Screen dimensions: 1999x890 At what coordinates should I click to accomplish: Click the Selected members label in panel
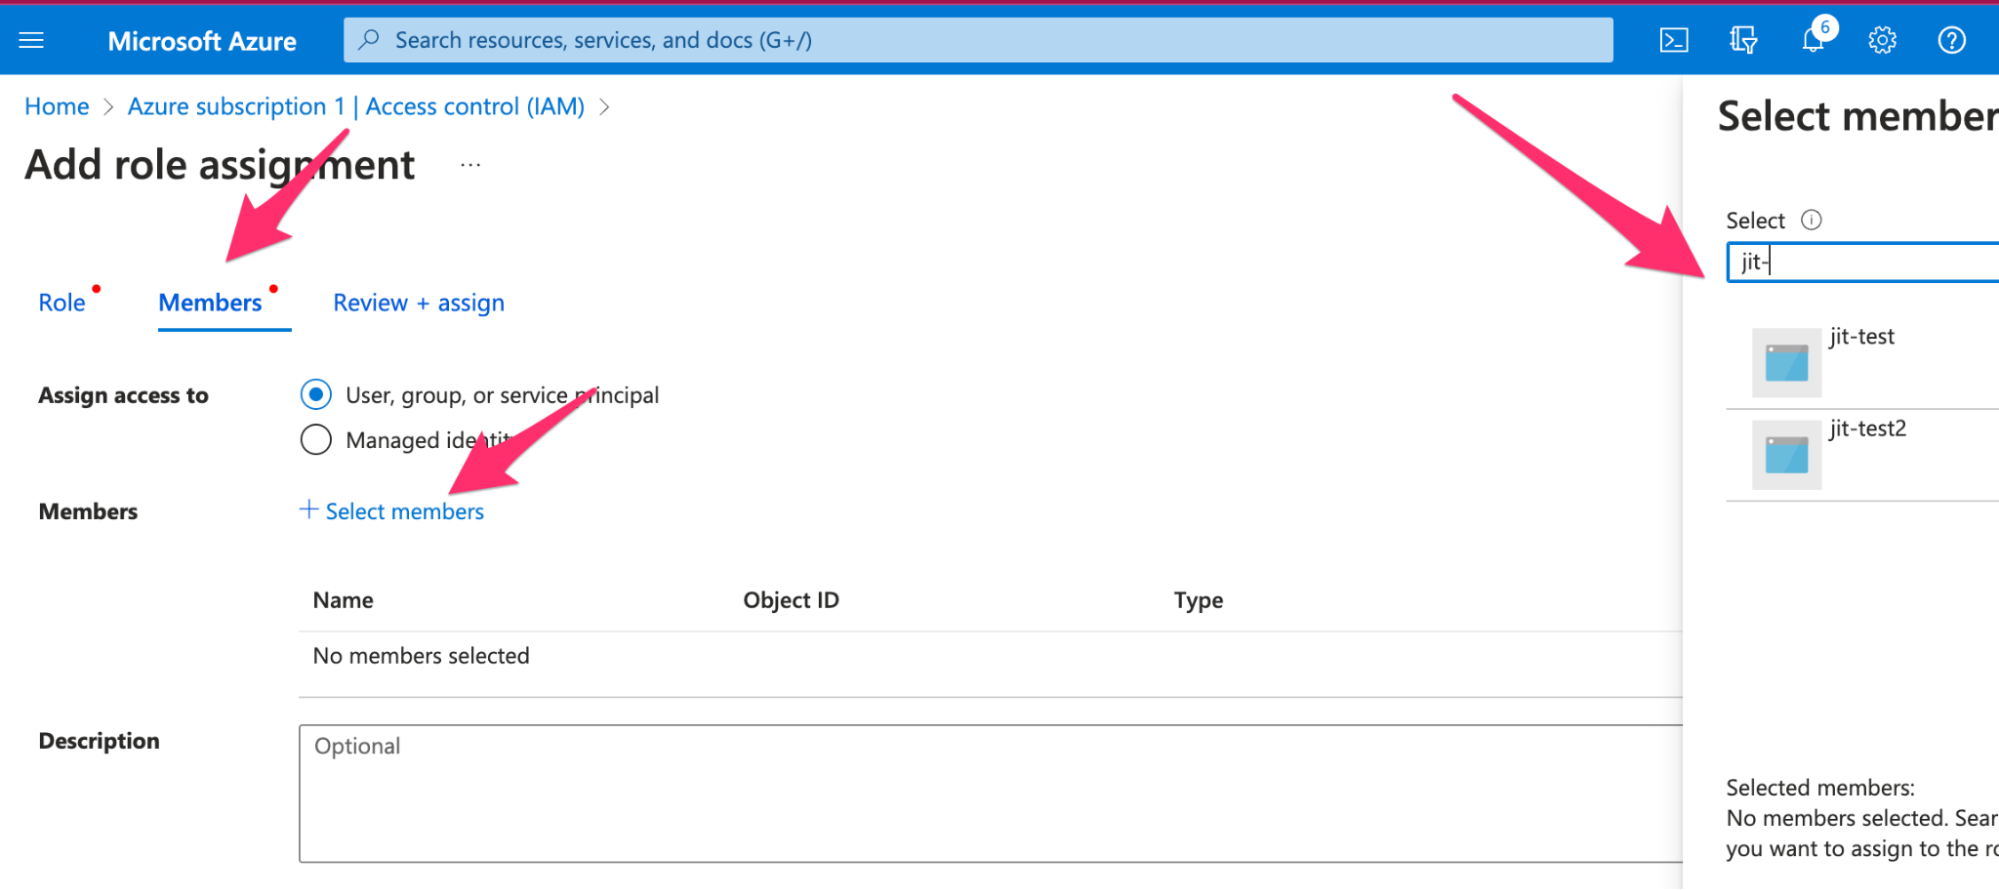point(1820,788)
